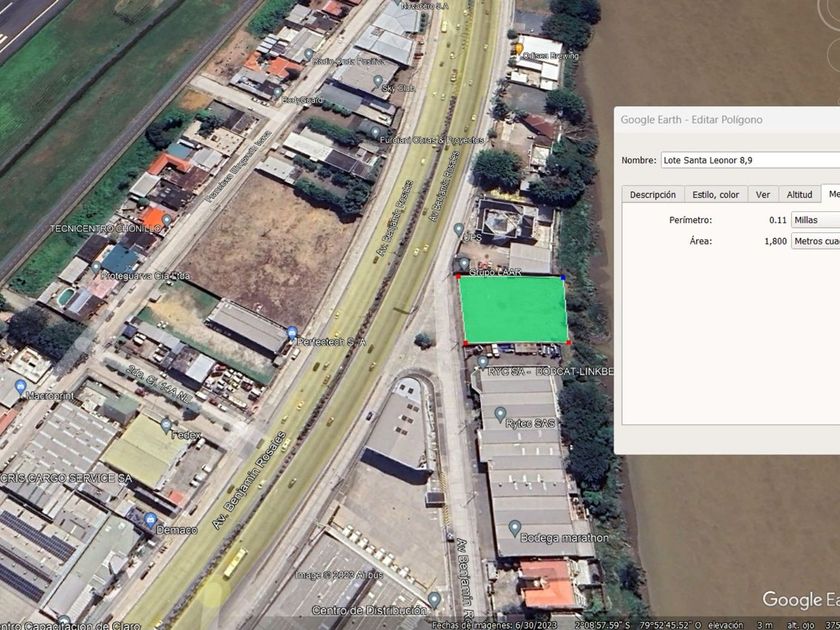
Task: Click the Tecnicentro Chonillo marker
Action: click(x=167, y=220)
